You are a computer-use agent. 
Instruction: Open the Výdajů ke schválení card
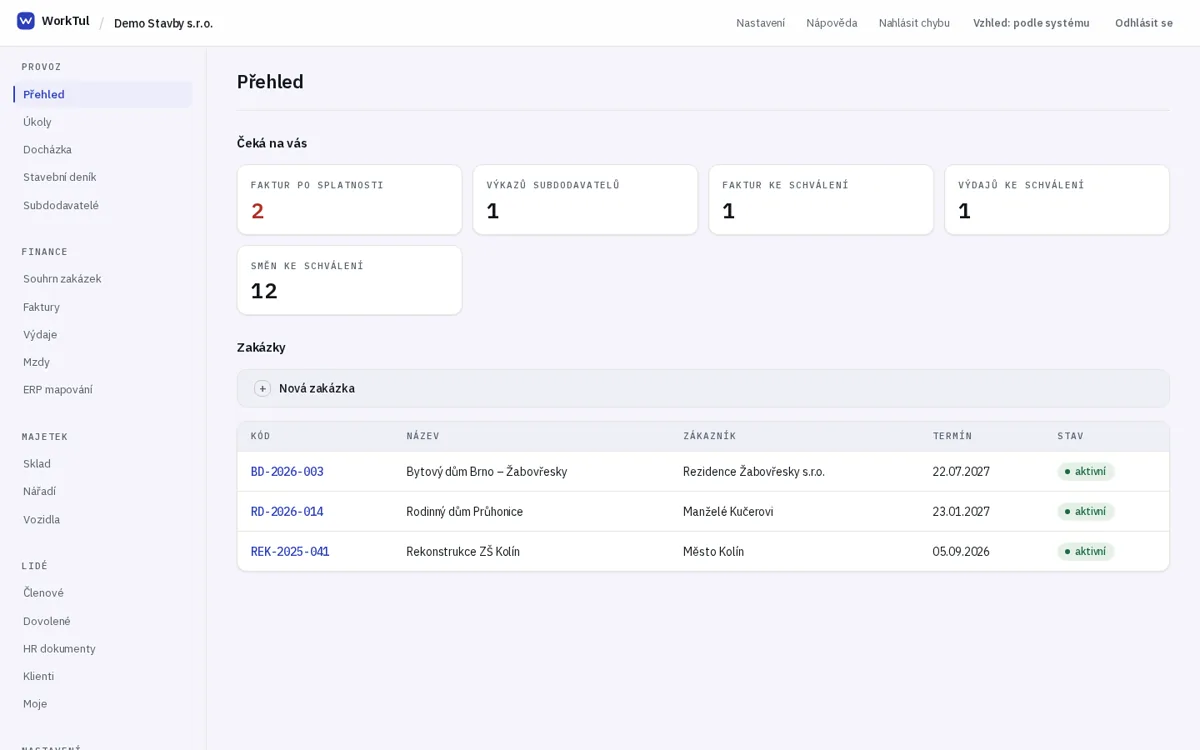pos(1057,200)
